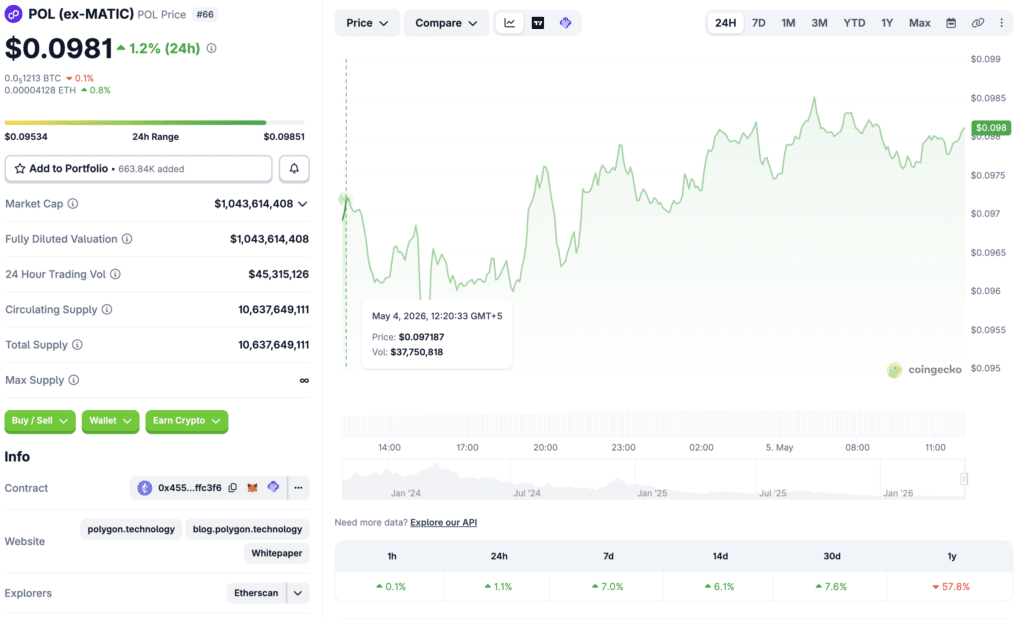Switch to line chart view icon

pos(509,23)
